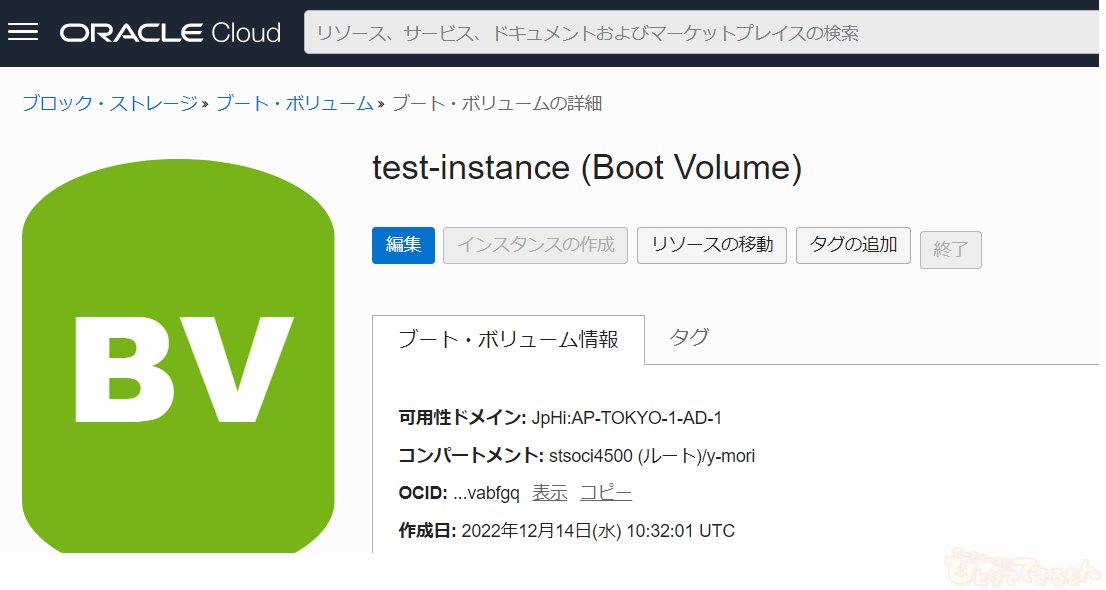The image size is (1106, 590).
Task: Click the 編集 button
Action: (403, 245)
